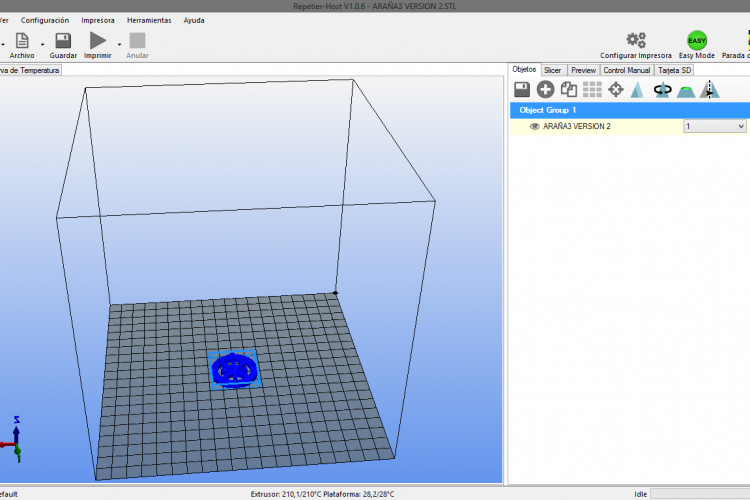Click the blue spider model in viewport
The width and height of the screenshot is (750, 500).
[x=234, y=369]
